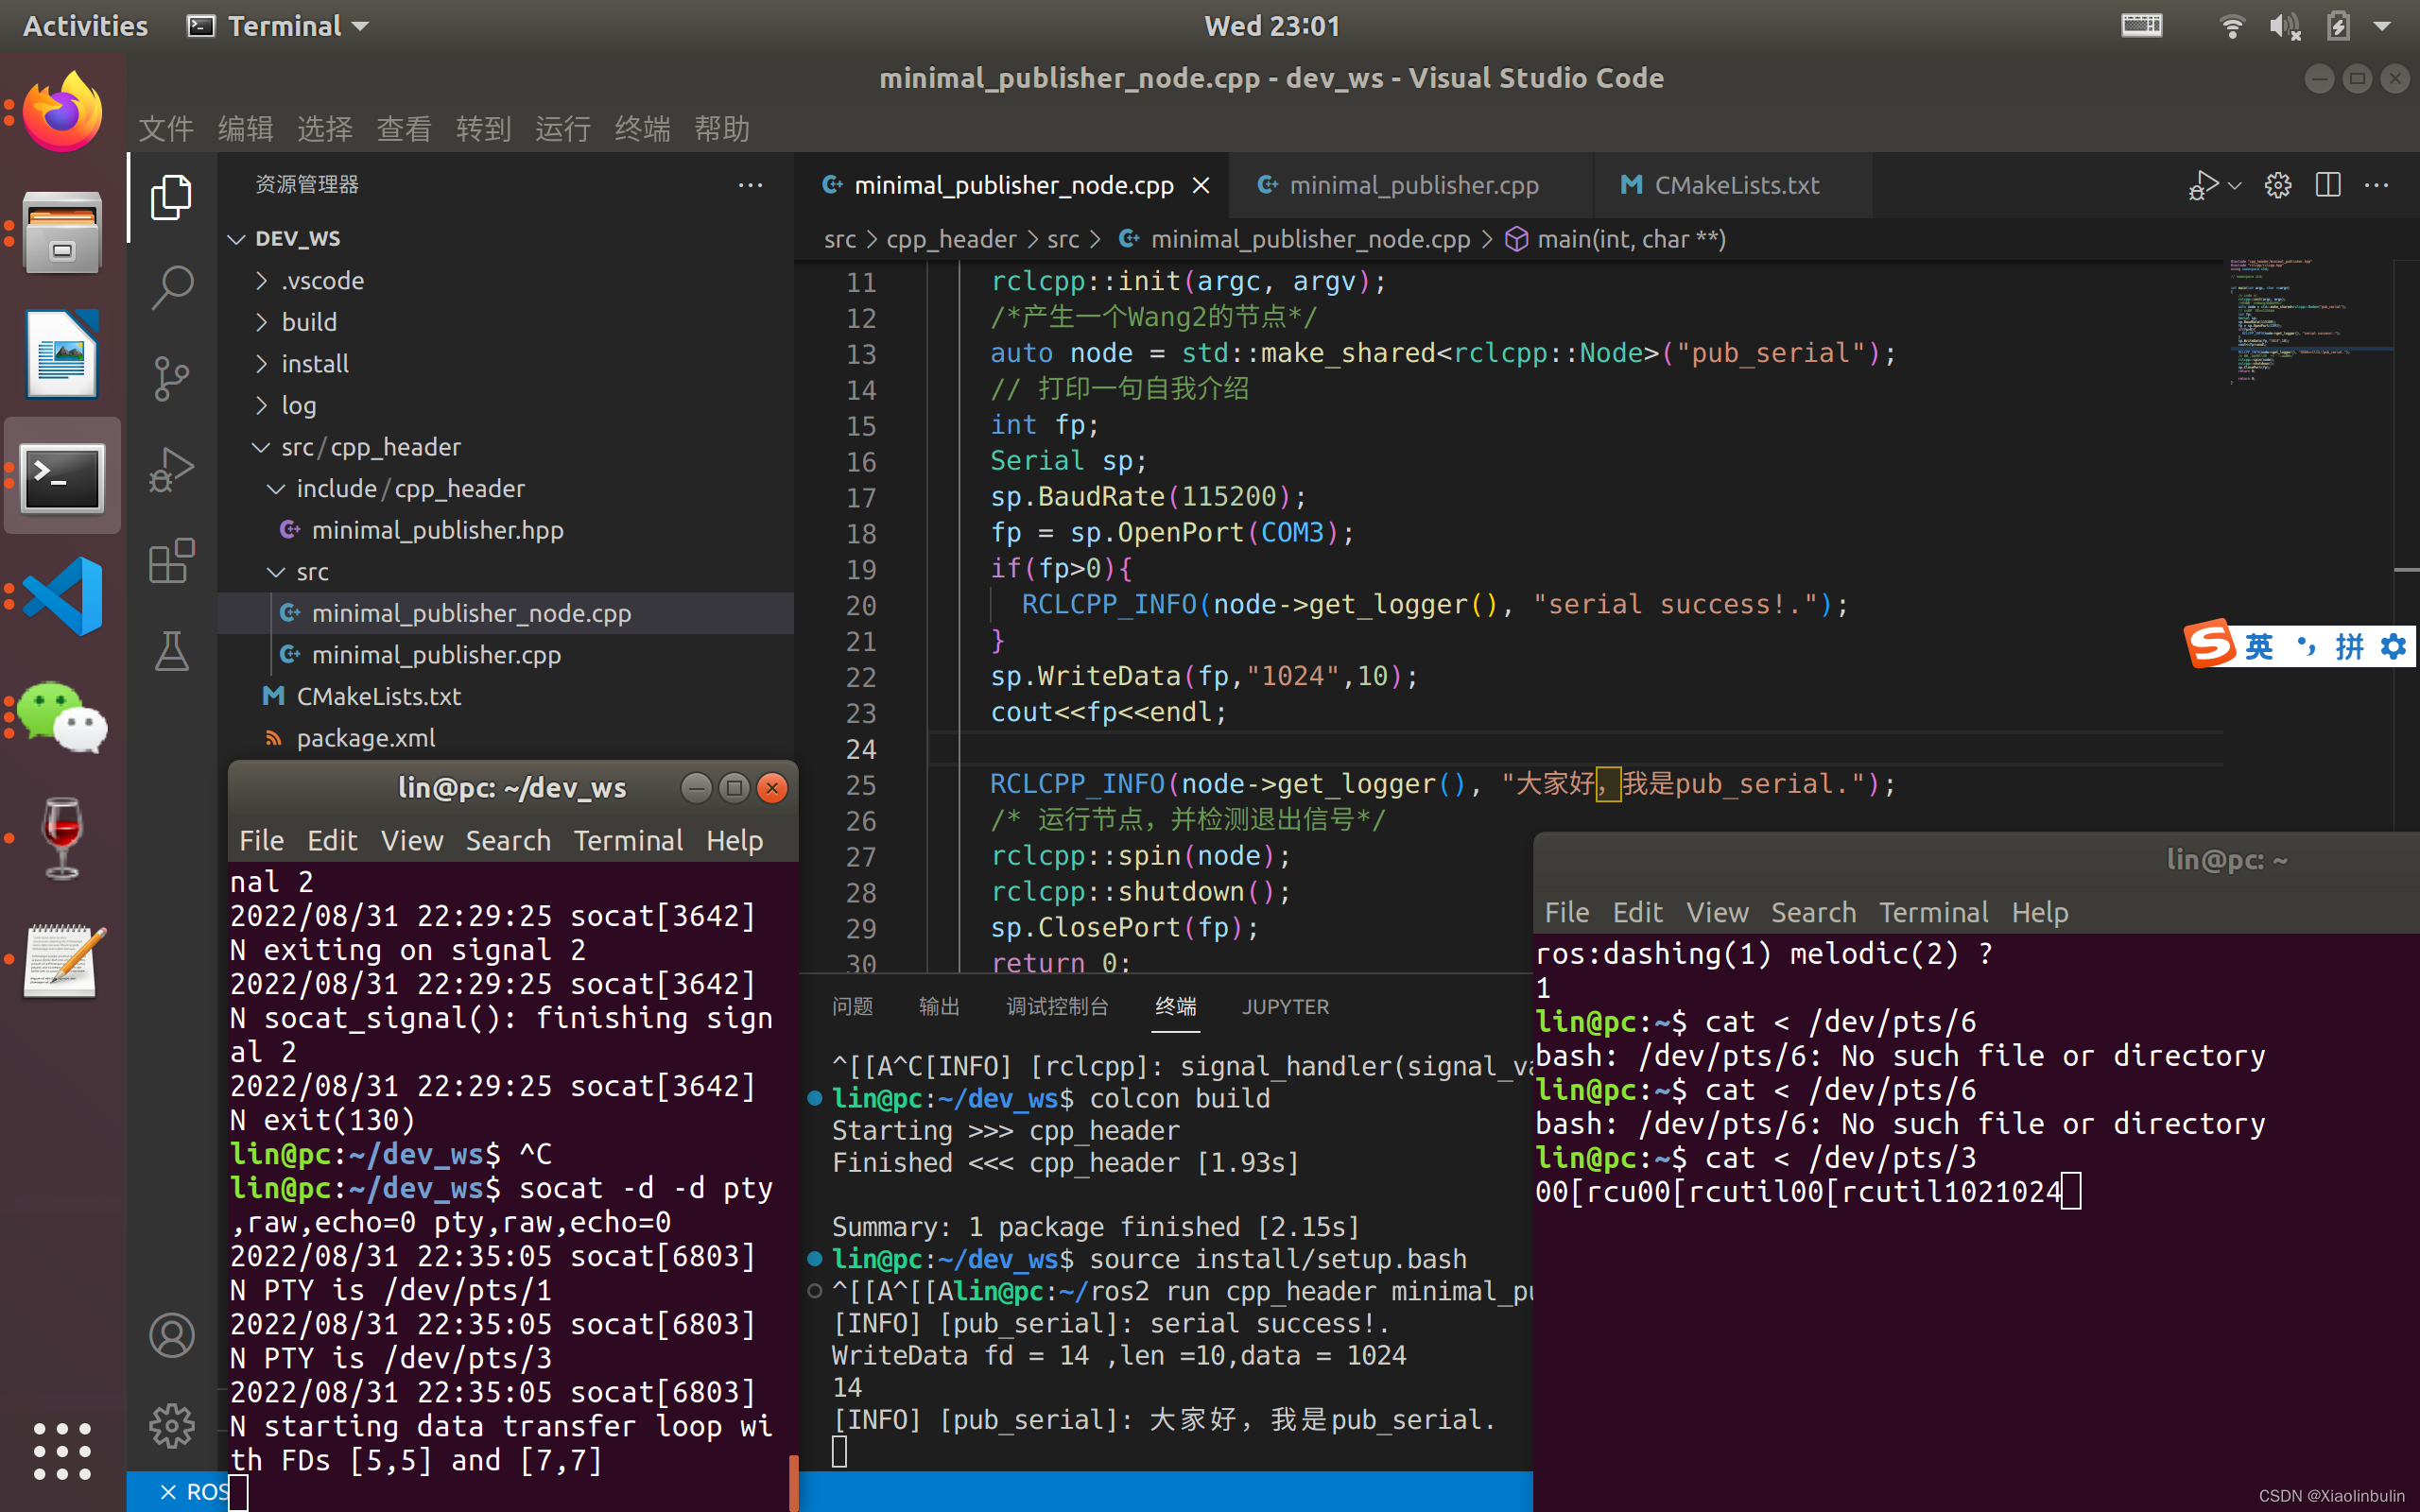Open Explorer panel more actions ellipsis
Screen dimensions: 2420x1512
pos(750,185)
